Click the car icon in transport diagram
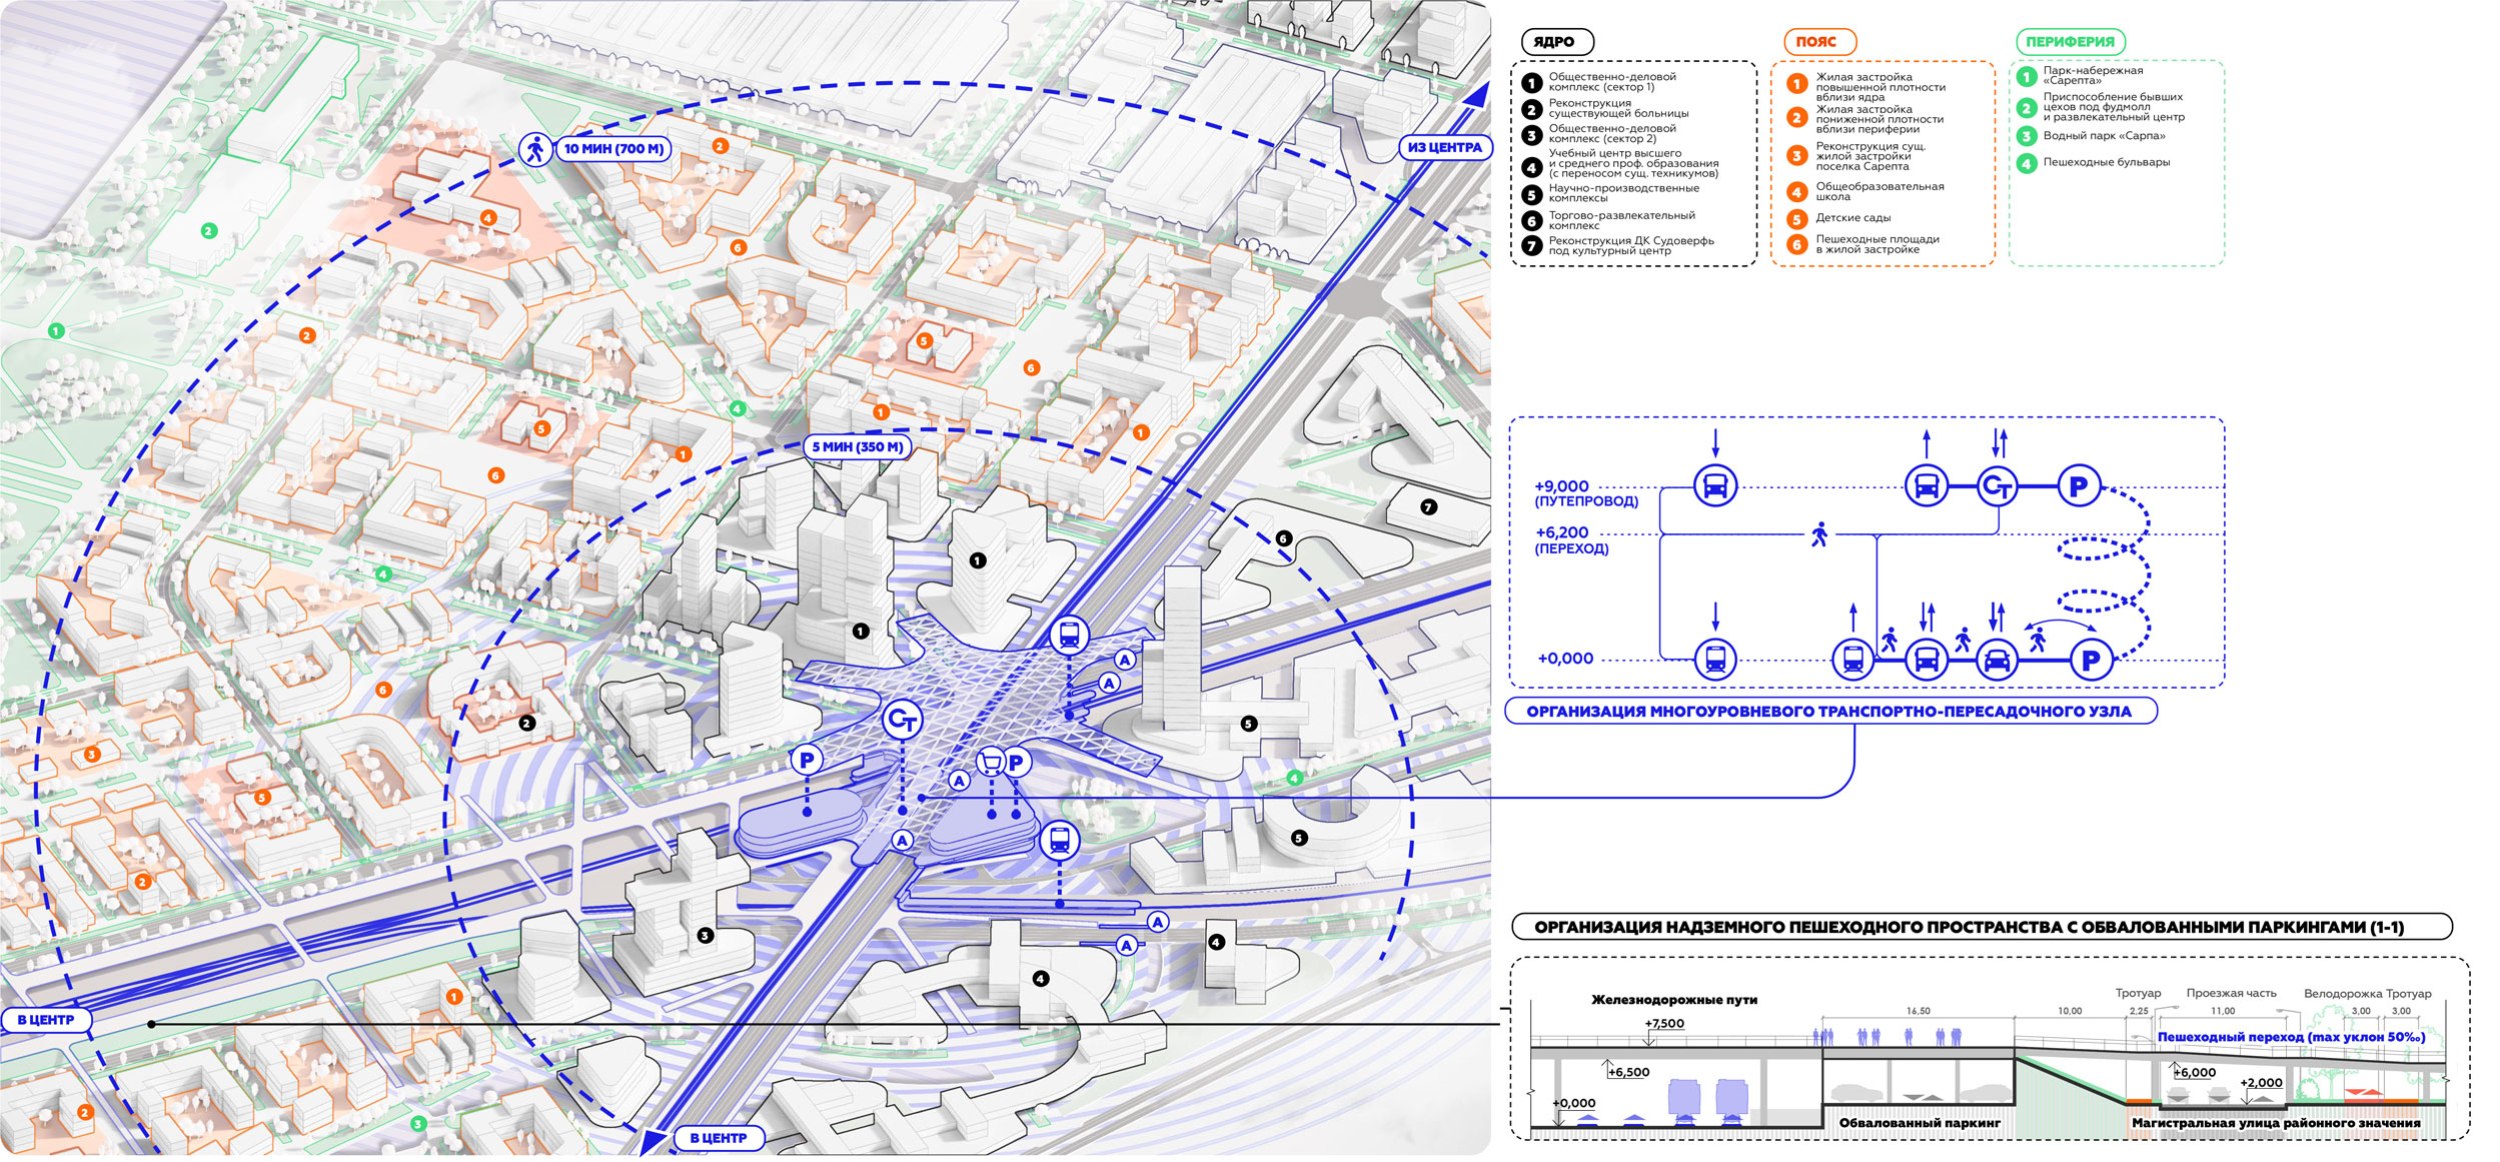This screenshot has width=2500, height=1162. [x=1997, y=660]
